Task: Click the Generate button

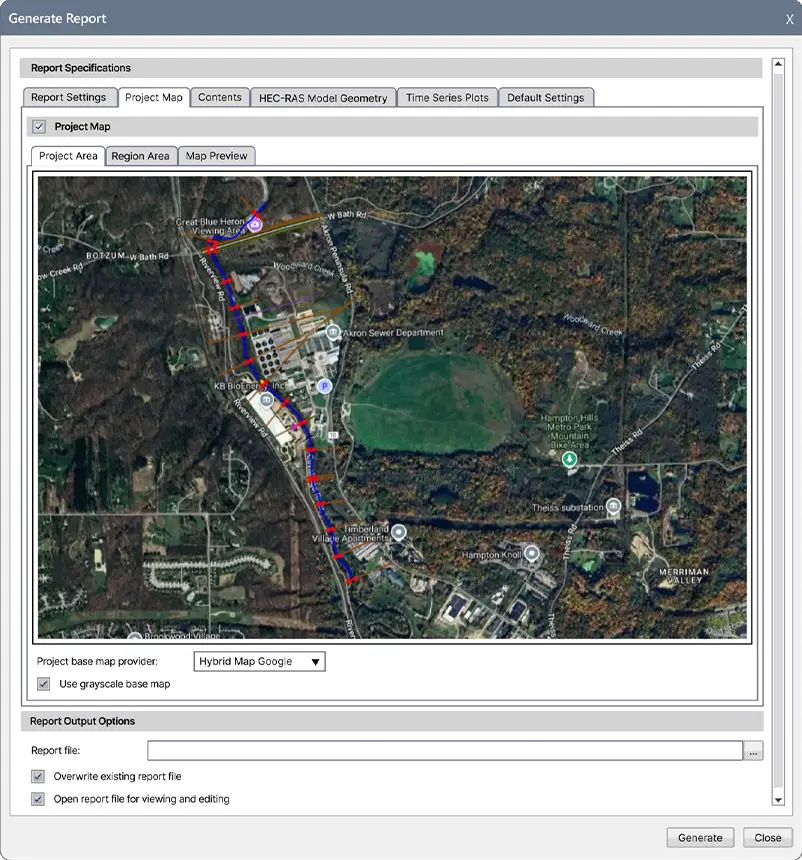Action: (x=700, y=838)
